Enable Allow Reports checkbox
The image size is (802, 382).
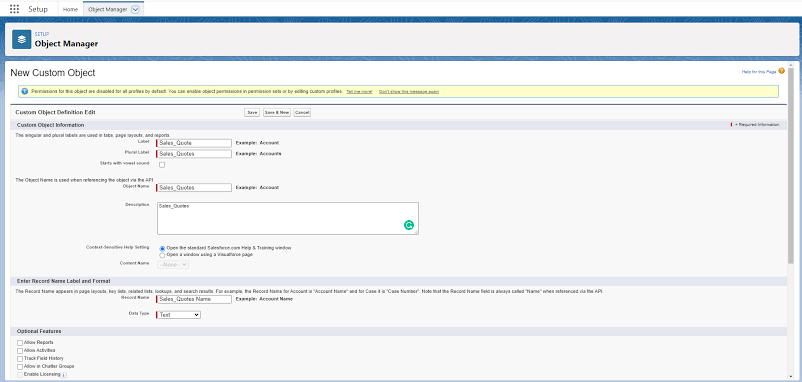click(x=20, y=343)
